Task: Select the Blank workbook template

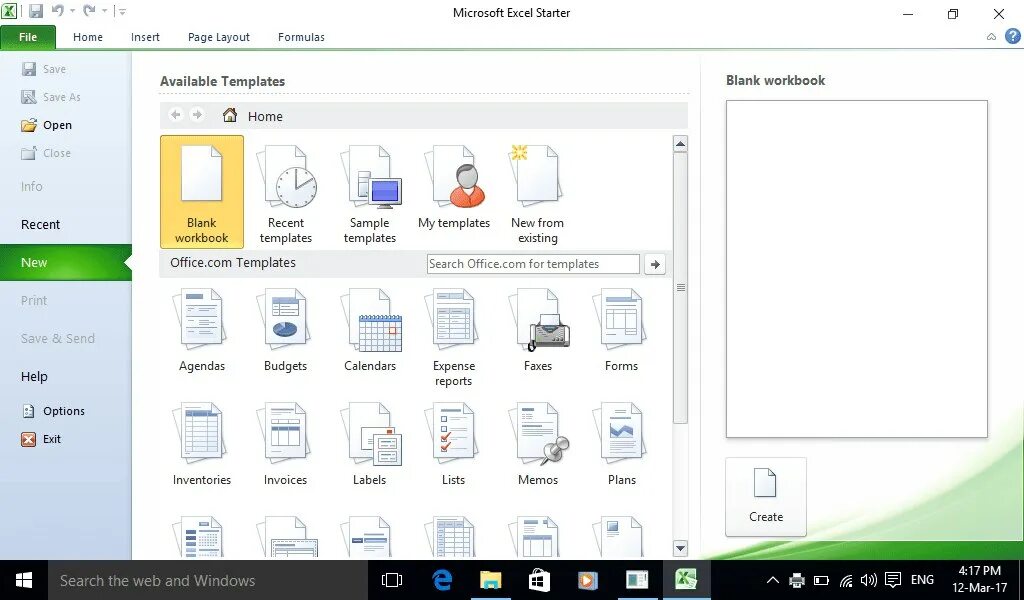Action: (x=202, y=192)
